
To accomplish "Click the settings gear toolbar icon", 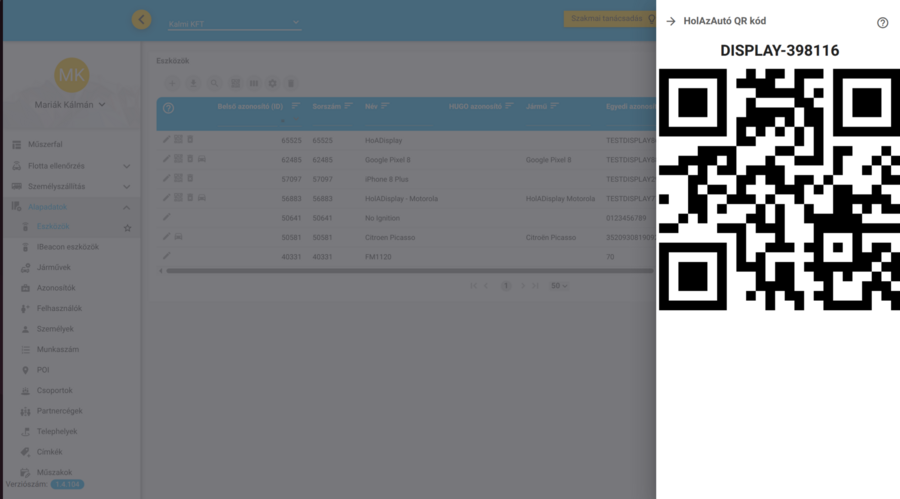I will tap(273, 83).
